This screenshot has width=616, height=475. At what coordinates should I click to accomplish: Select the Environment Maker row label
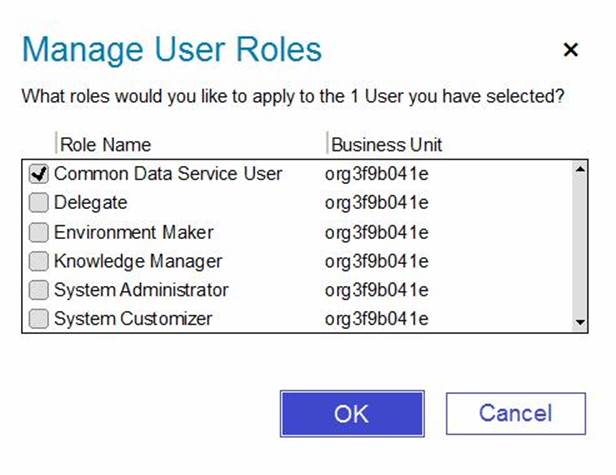pyautogui.click(x=133, y=233)
